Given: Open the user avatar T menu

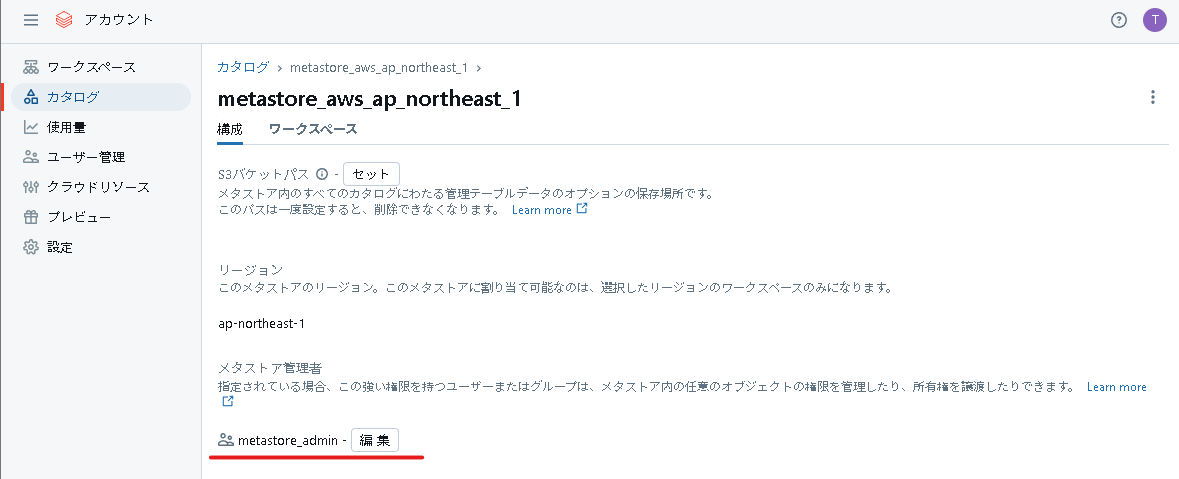Looking at the screenshot, I should pyautogui.click(x=1154, y=20).
